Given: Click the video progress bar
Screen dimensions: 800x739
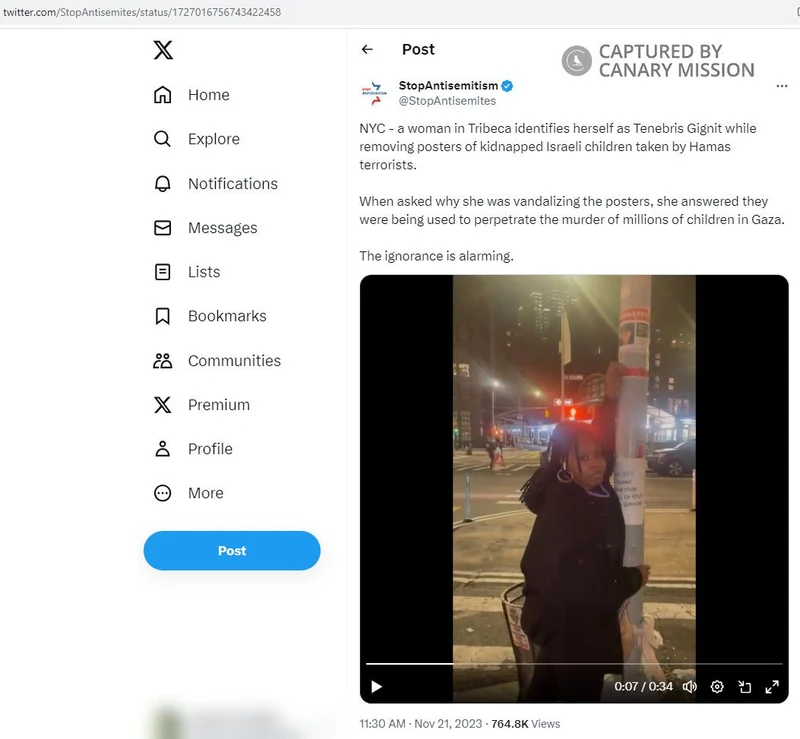Looking at the screenshot, I should [574, 664].
